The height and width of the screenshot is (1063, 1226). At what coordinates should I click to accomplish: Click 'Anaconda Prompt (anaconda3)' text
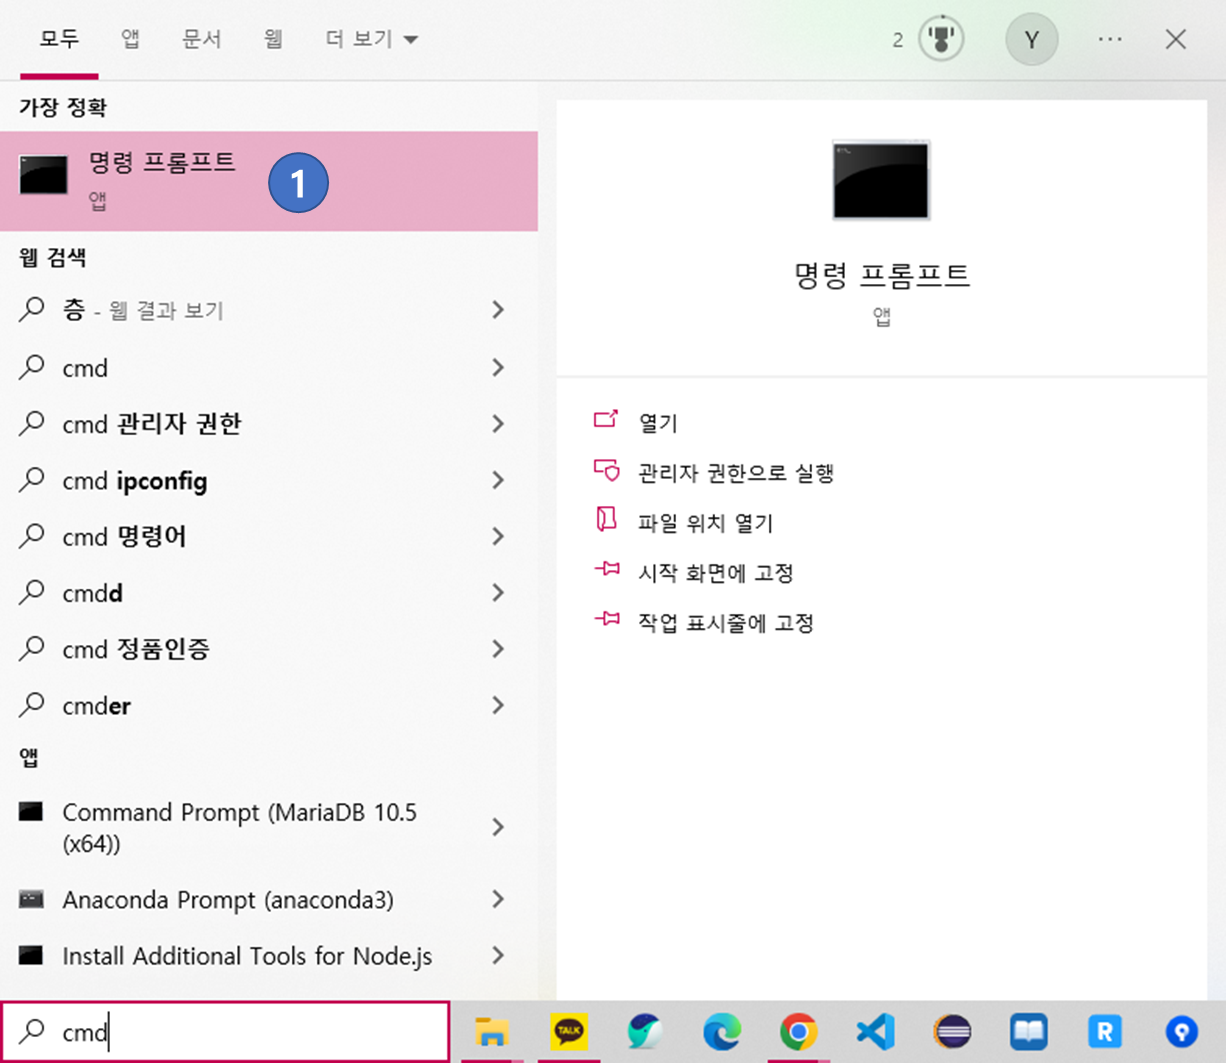(228, 900)
